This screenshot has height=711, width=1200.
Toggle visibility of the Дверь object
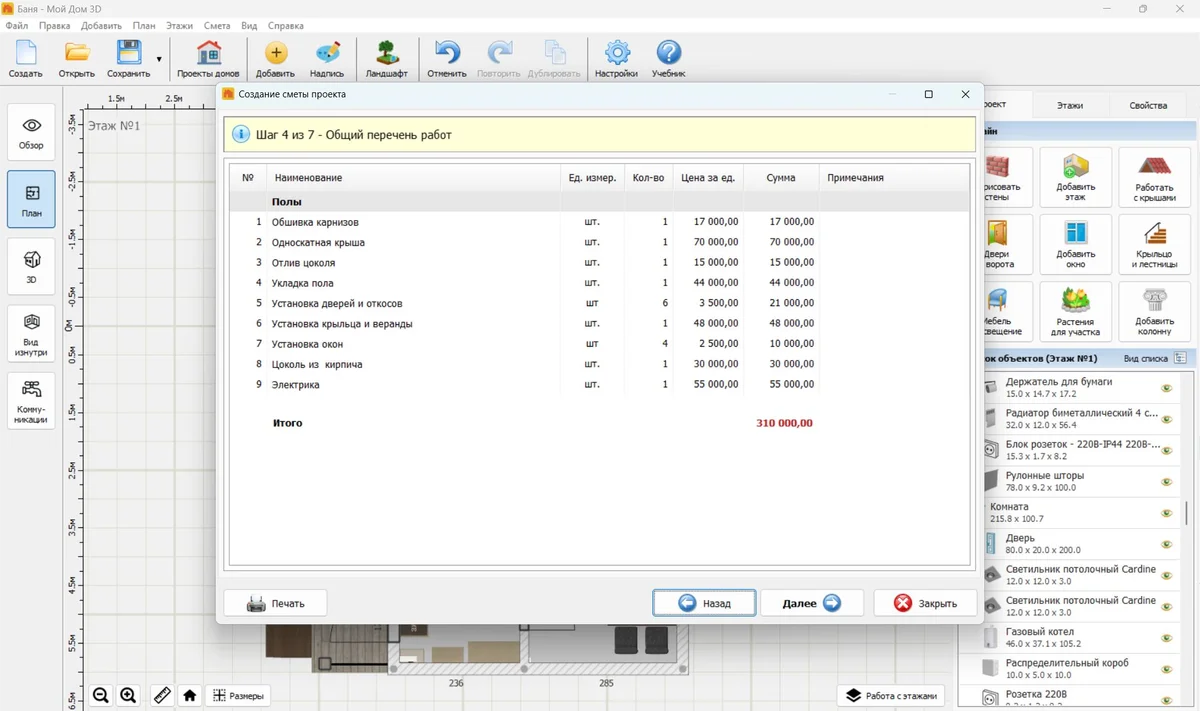1166,545
